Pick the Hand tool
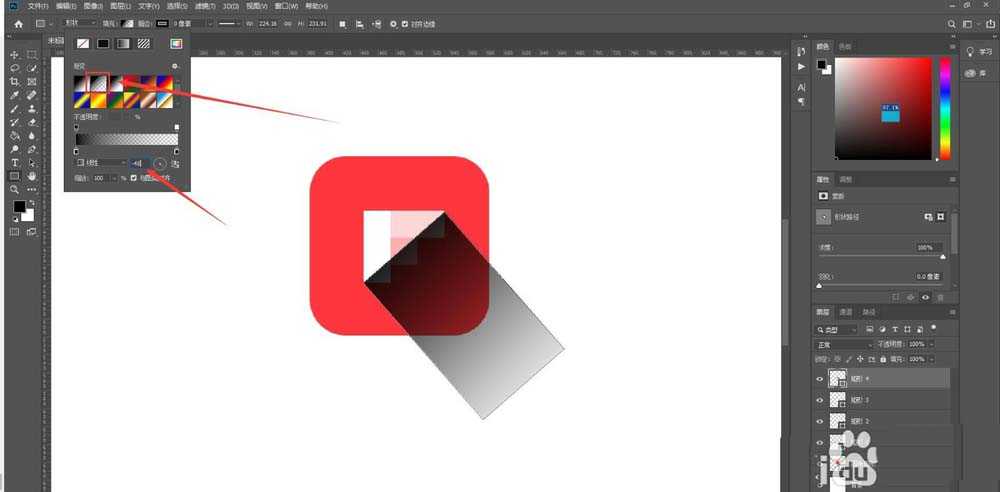The image size is (1000, 492). pyautogui.click(x=32, y=176)
